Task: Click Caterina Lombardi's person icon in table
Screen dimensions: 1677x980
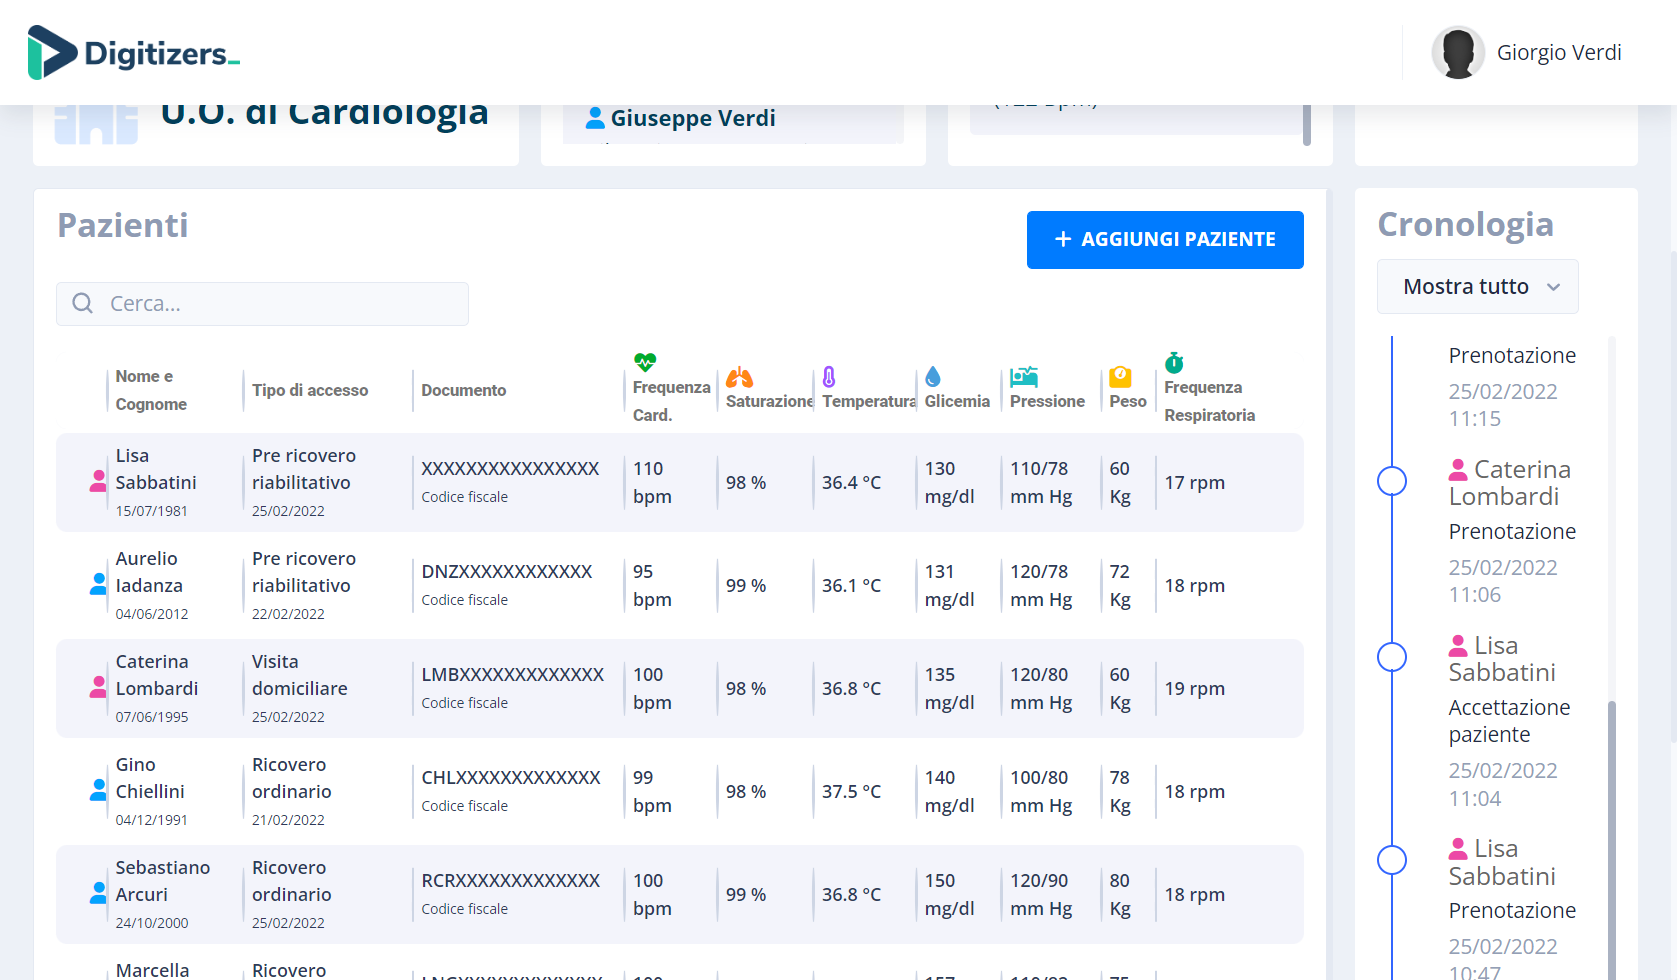Action: (x=98, y=688)
